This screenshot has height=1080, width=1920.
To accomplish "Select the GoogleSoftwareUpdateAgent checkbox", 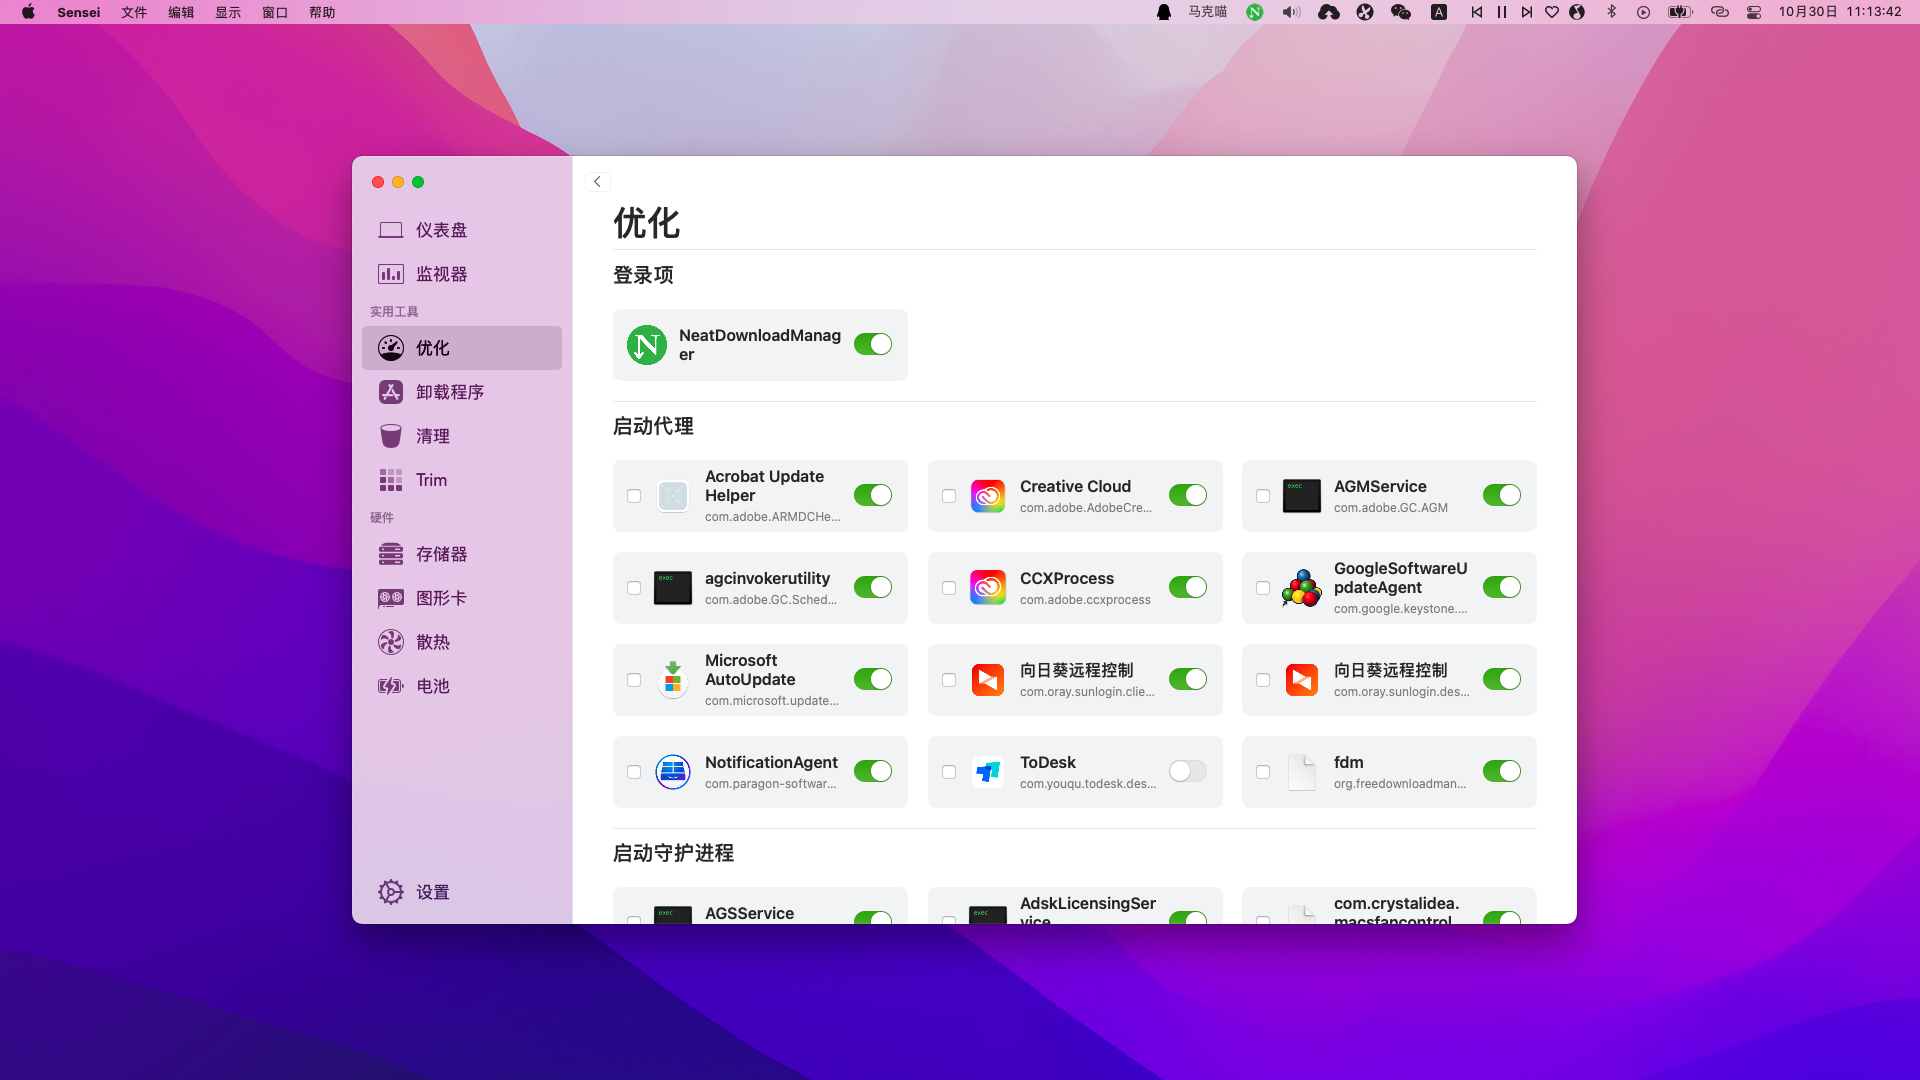I will [x=1263, y=588].
